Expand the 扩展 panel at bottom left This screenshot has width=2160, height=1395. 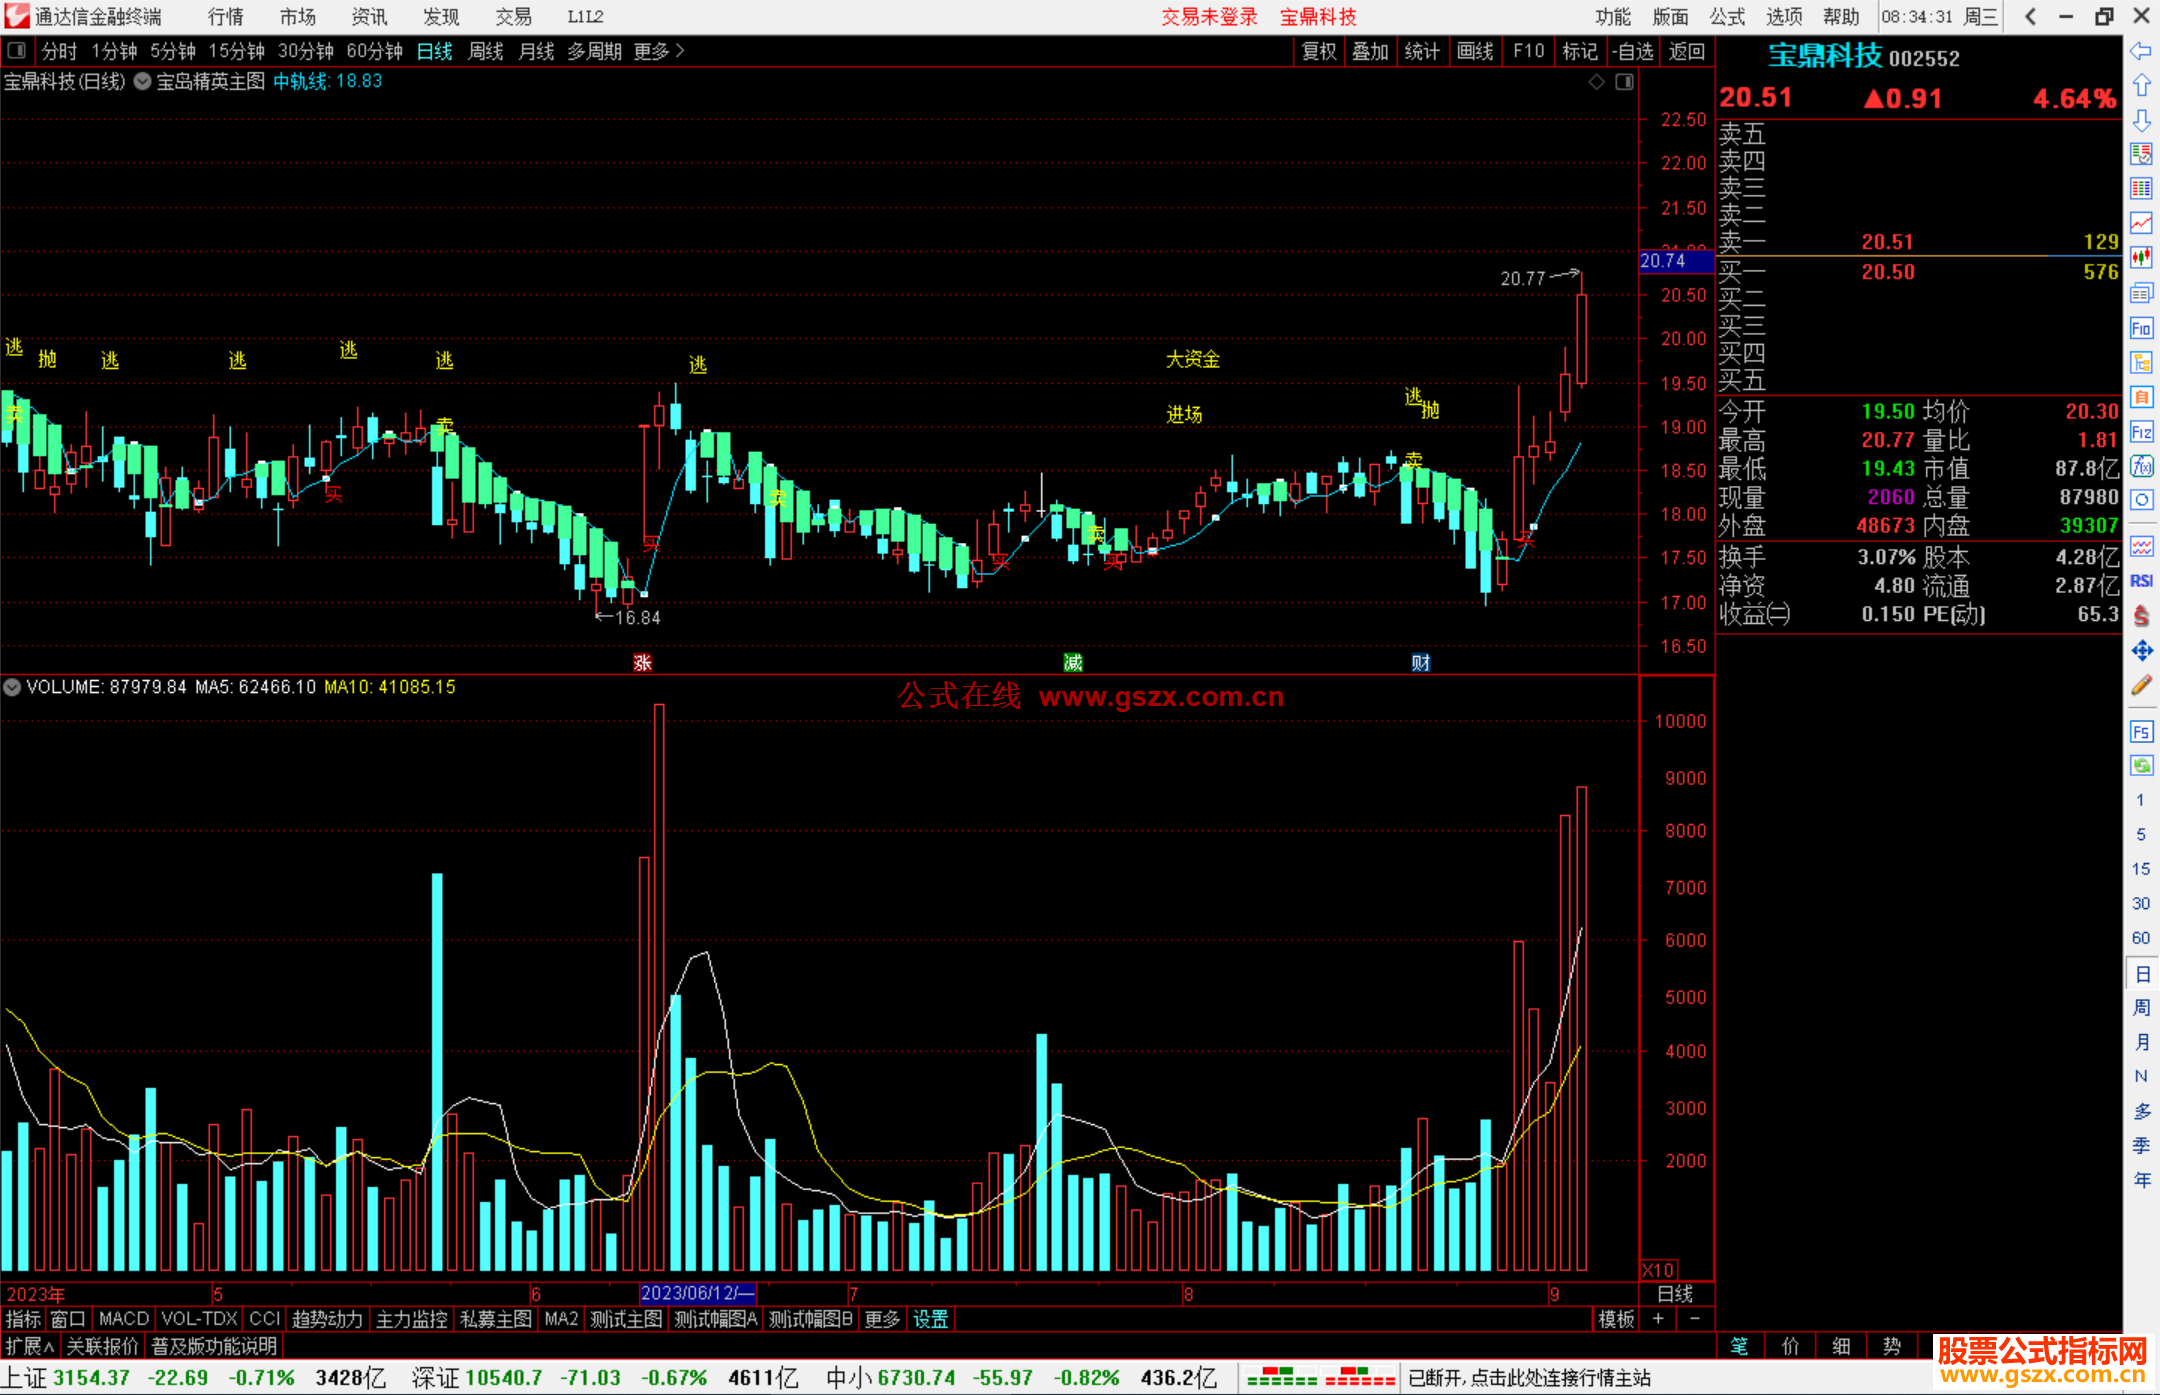[29, 1346]
